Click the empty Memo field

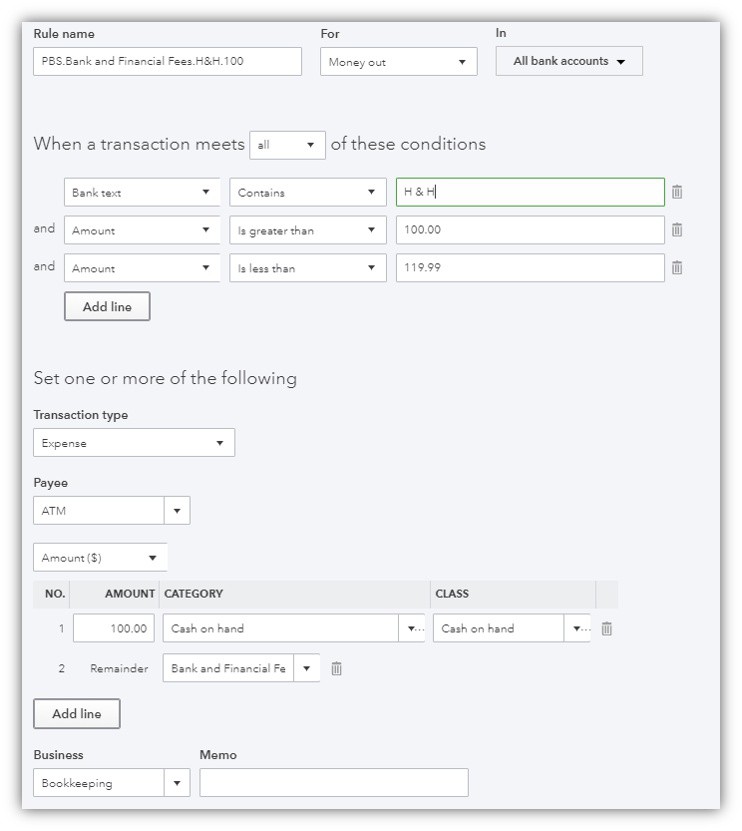tap(334, 782)
